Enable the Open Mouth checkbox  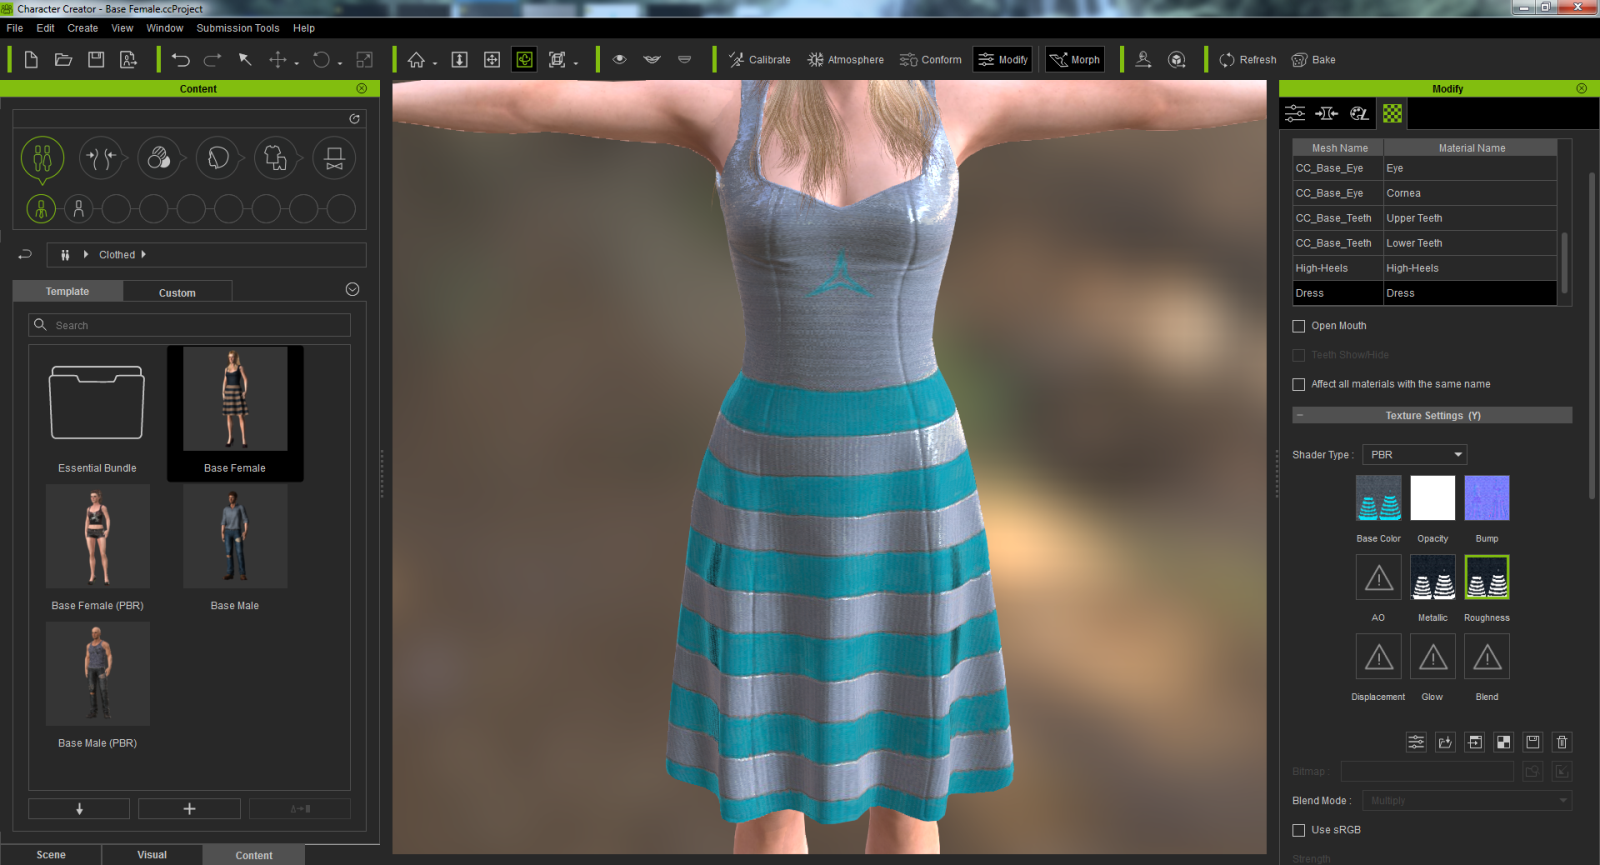coord(1299,326)
